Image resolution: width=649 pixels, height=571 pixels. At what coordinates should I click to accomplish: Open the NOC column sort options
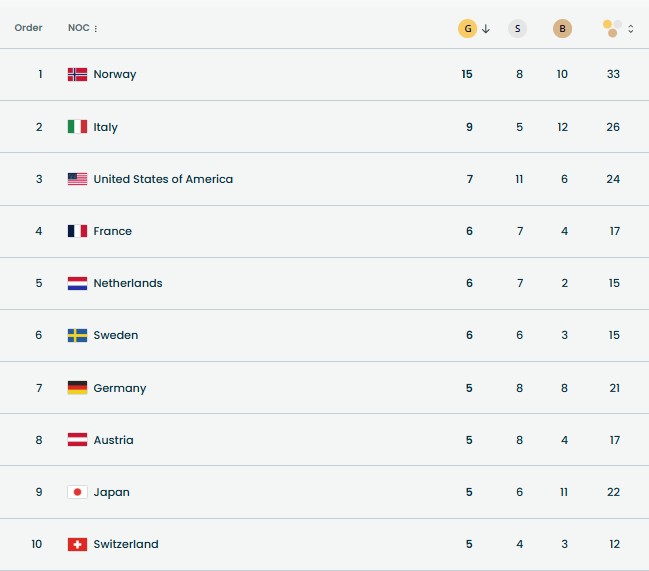click(x=96, y=29)
